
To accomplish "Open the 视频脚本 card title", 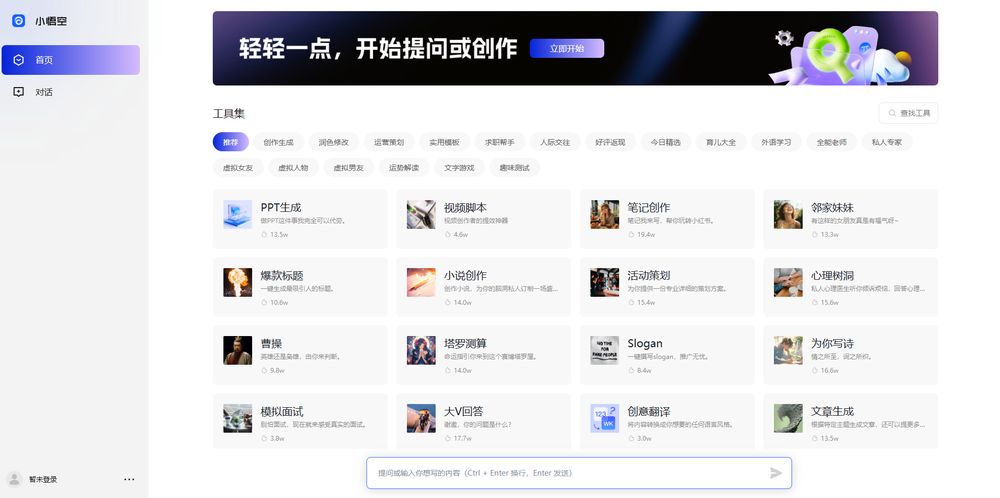I will click(x=466, y=208).
